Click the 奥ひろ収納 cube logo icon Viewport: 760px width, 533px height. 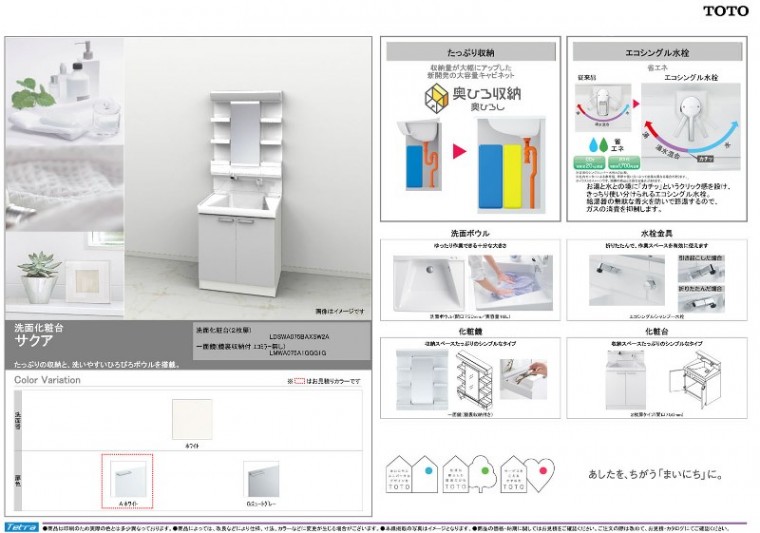[x=436, y=96]
